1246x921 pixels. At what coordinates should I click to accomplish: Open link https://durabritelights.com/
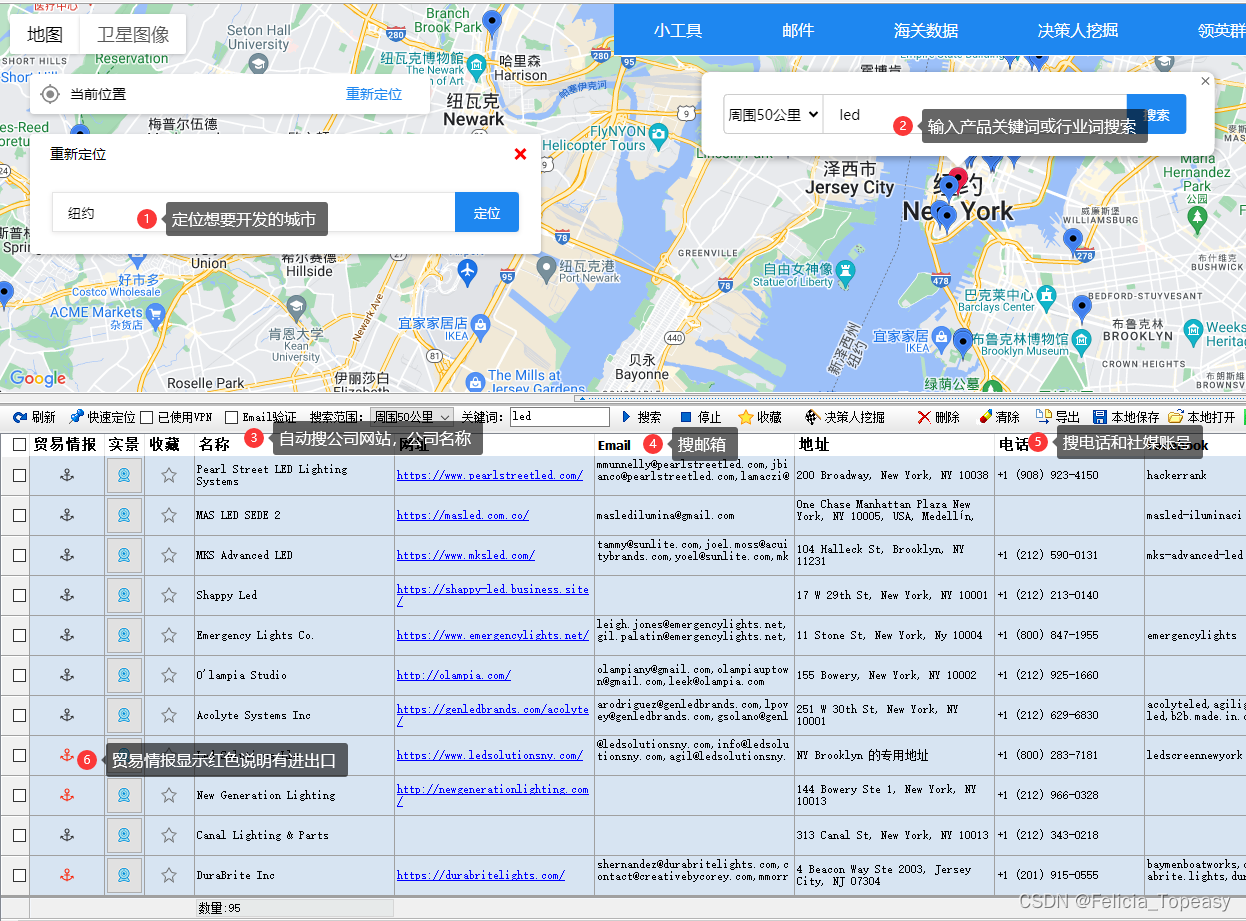pos(481,875)
